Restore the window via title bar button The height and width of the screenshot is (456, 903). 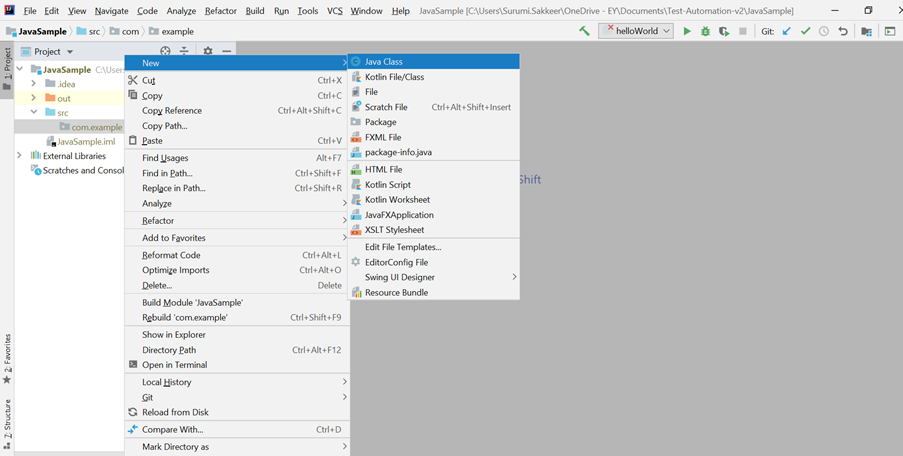[x=868, y=10]
